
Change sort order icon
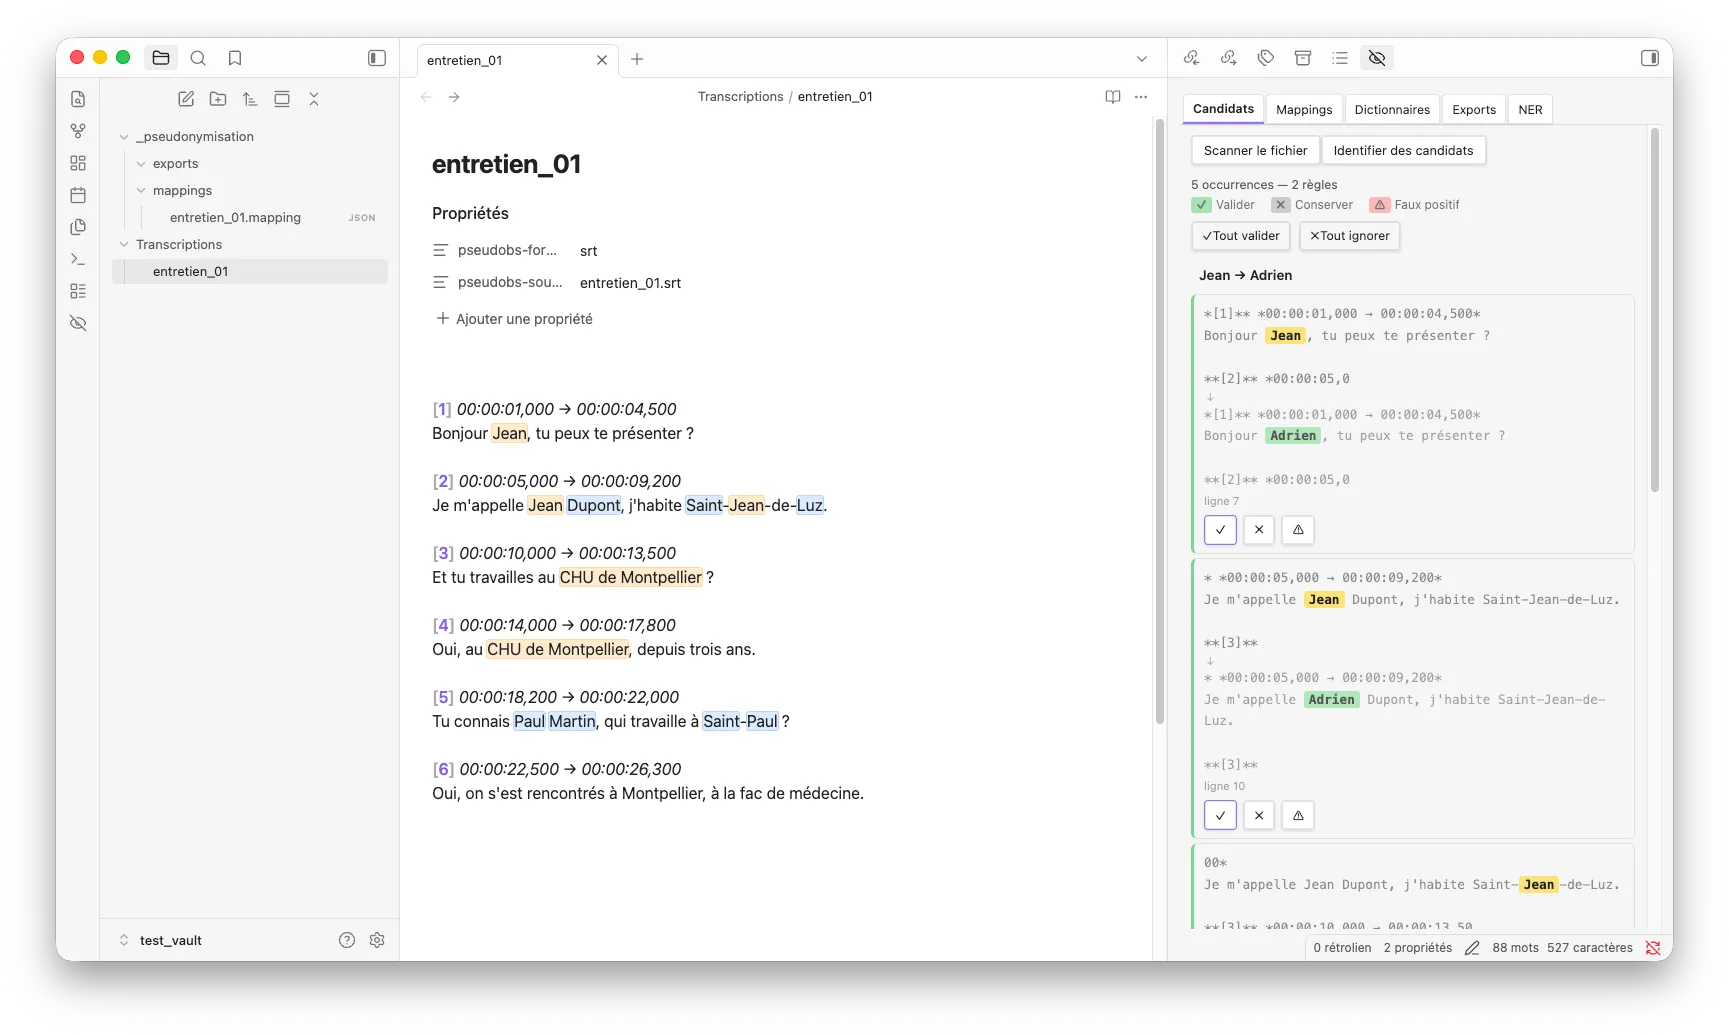250,99
